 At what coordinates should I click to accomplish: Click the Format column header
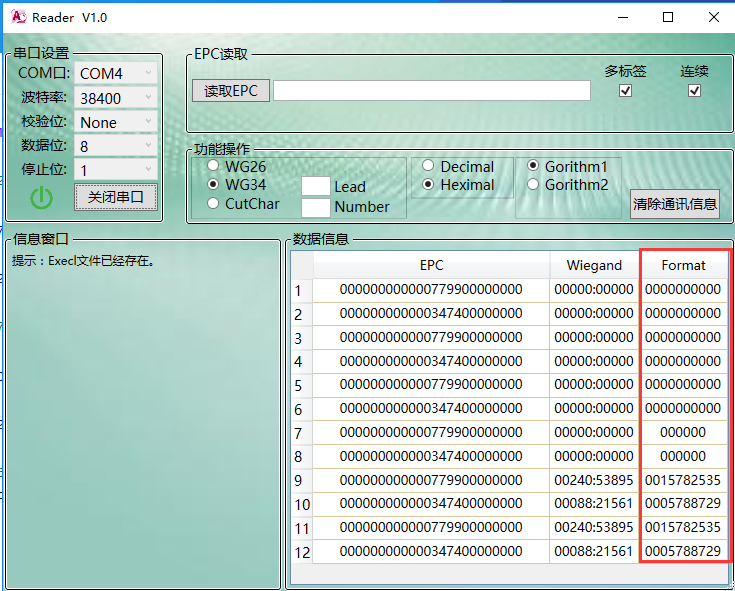click(x=683, y=265)
